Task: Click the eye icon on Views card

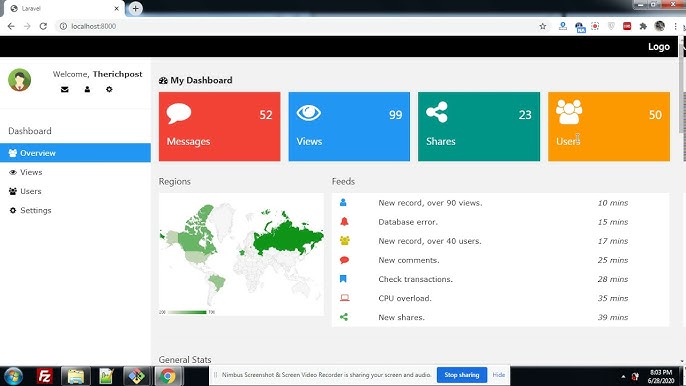Action: tap(308, 113)
